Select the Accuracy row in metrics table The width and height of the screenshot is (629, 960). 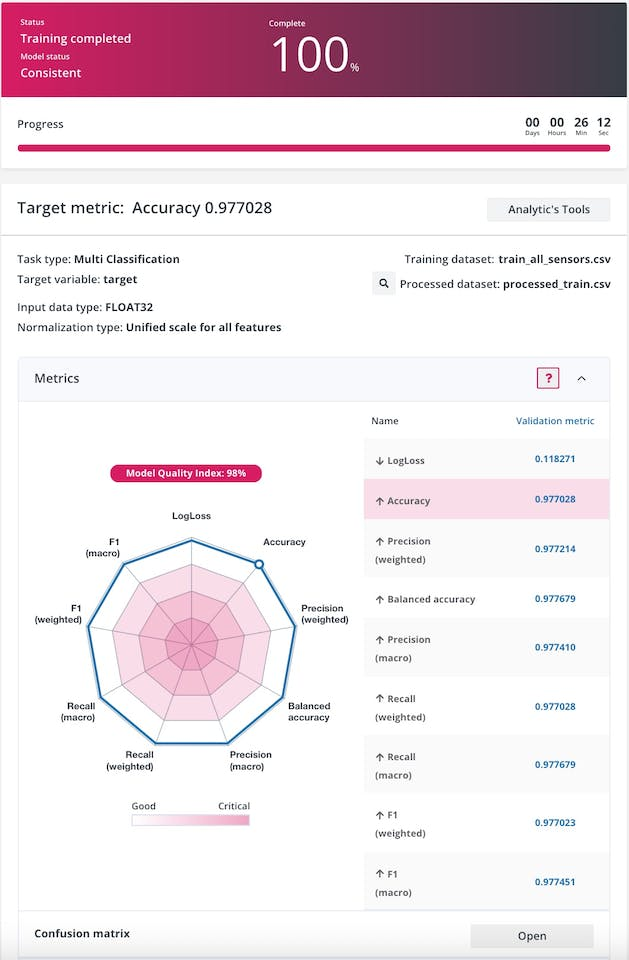click(x=486, y=499)
